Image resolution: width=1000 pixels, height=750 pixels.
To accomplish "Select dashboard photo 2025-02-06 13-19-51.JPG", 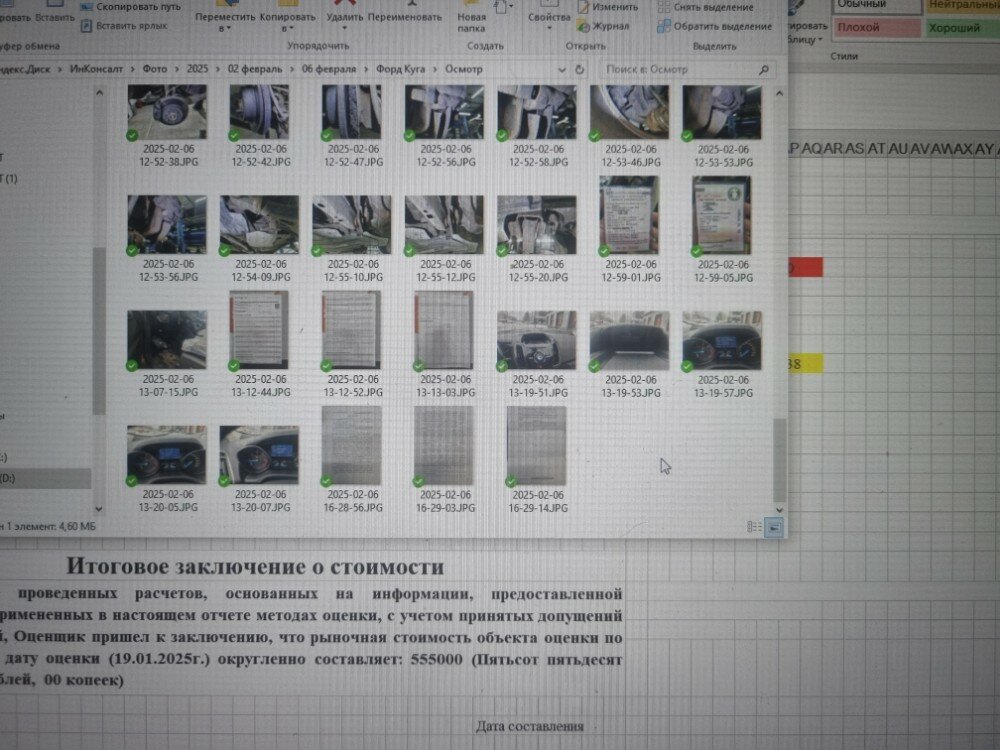I will click(537, 340).
